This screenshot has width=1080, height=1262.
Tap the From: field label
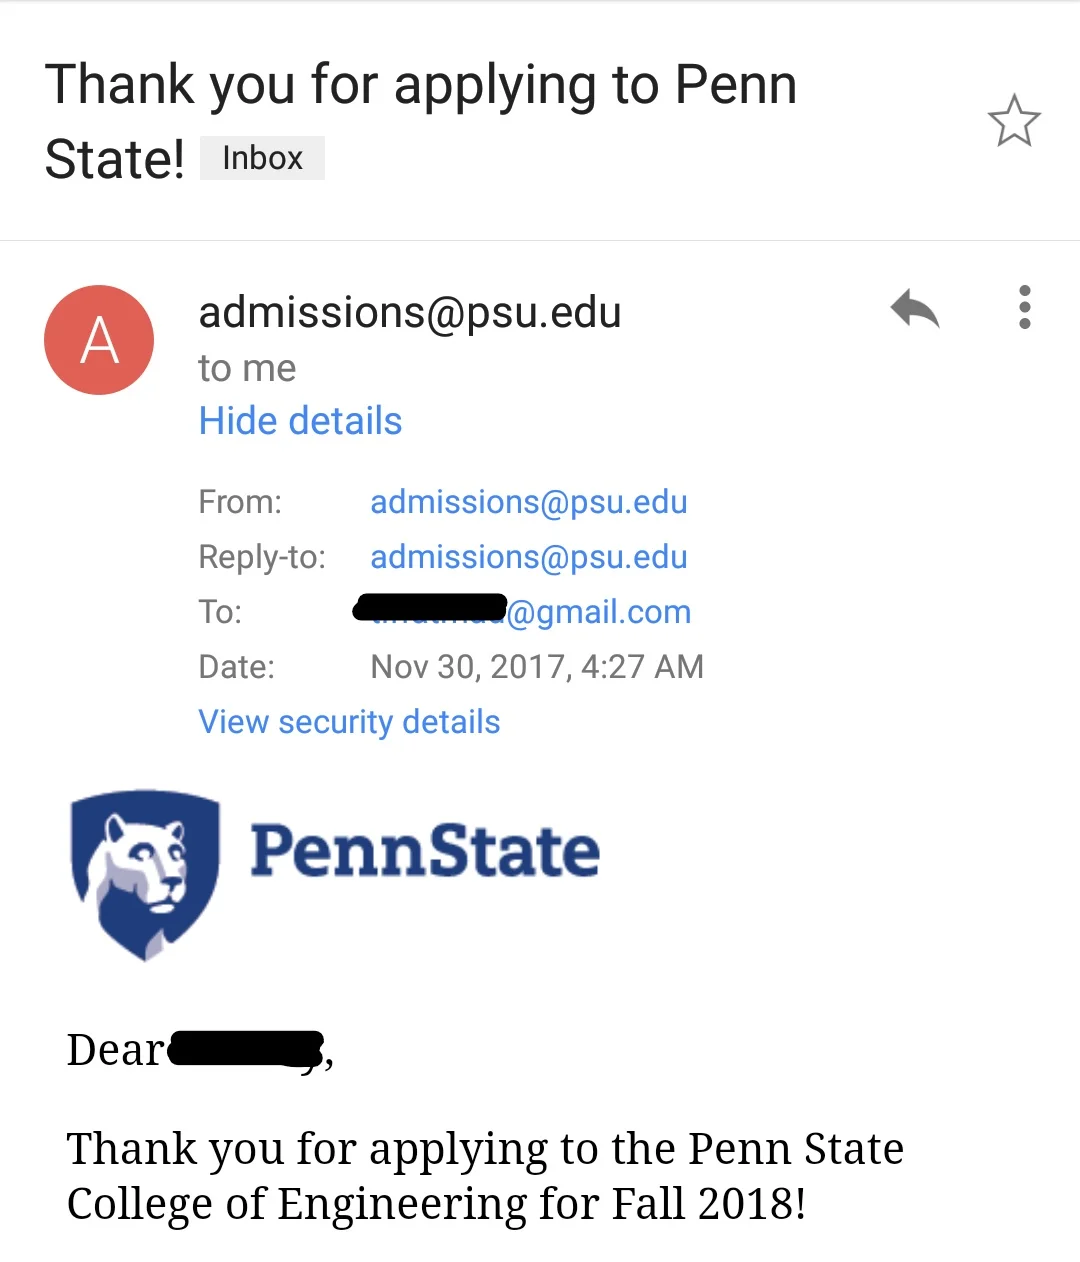click(240, 502)
